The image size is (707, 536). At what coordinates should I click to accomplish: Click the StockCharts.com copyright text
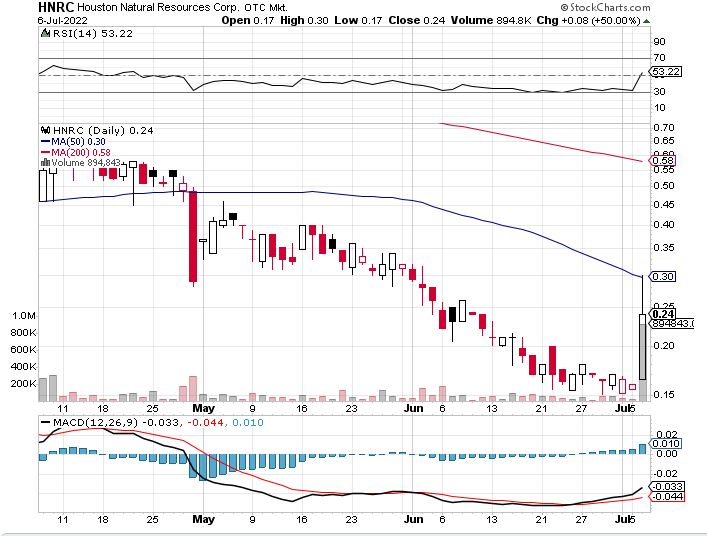pos(606,7)
